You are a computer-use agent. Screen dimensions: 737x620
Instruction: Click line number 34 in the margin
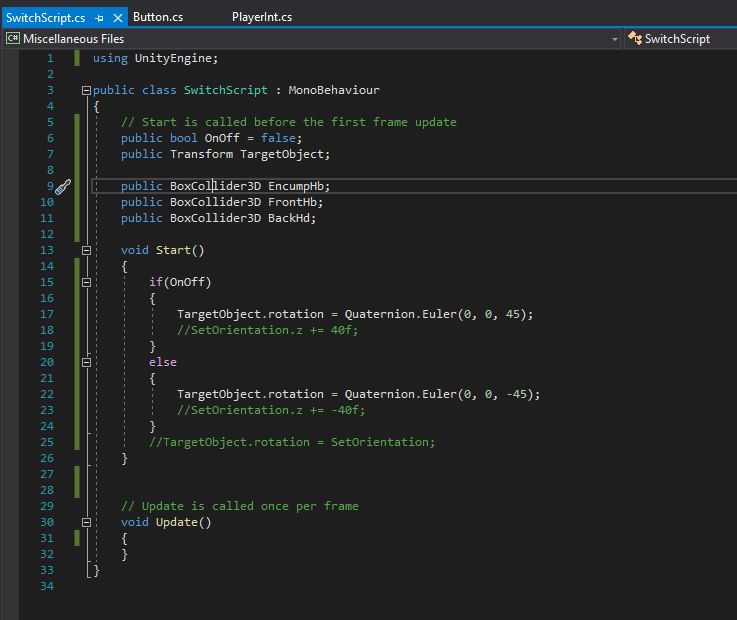point(47,586)
